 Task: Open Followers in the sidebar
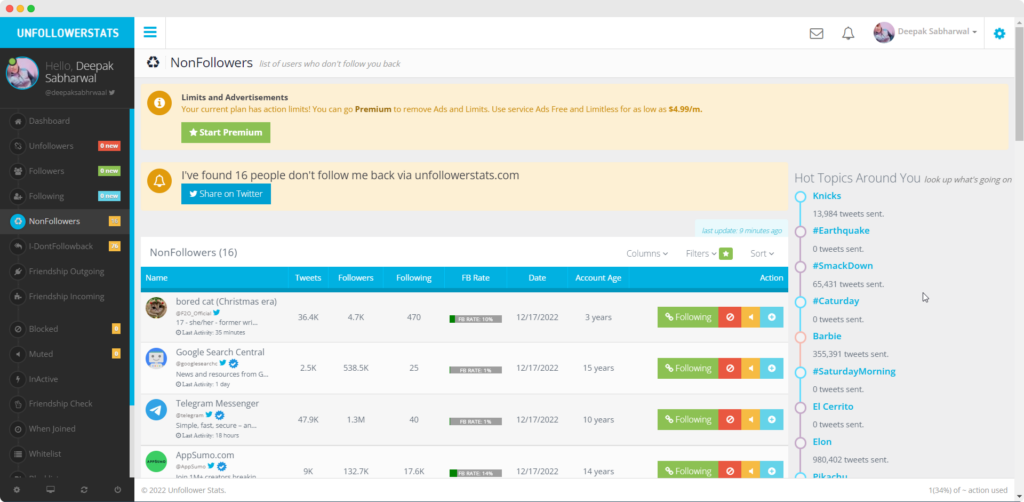(65, 171)
